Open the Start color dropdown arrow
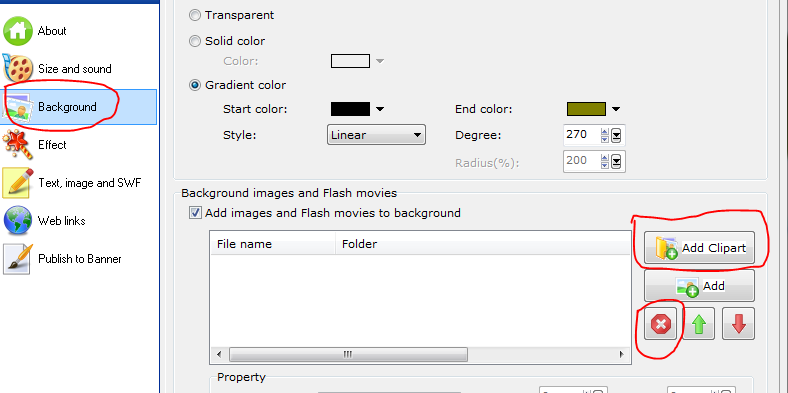788x393 pixels. pos(380,109)
